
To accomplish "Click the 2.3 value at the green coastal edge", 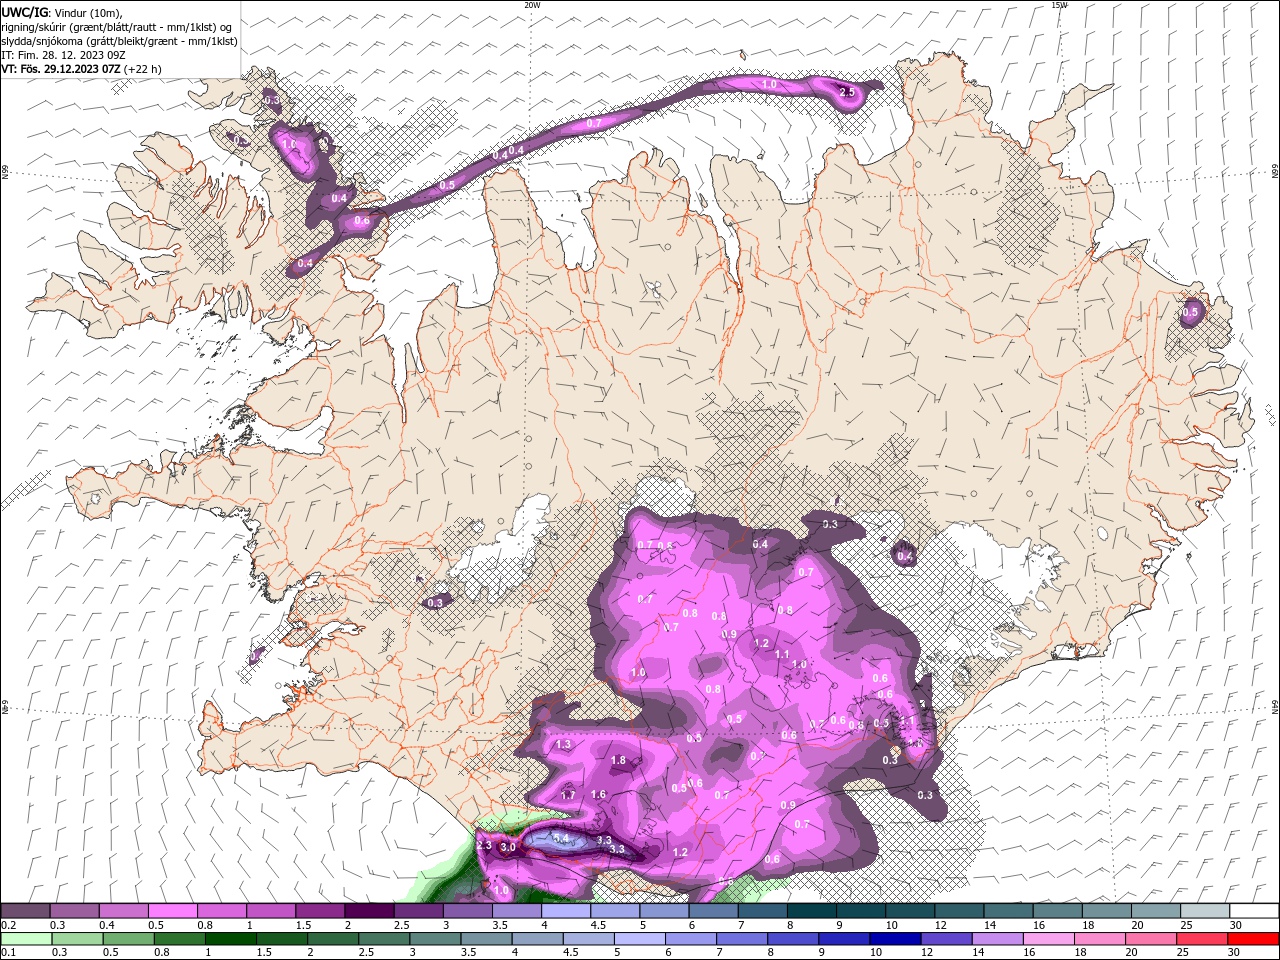I will tap(484, 846).
